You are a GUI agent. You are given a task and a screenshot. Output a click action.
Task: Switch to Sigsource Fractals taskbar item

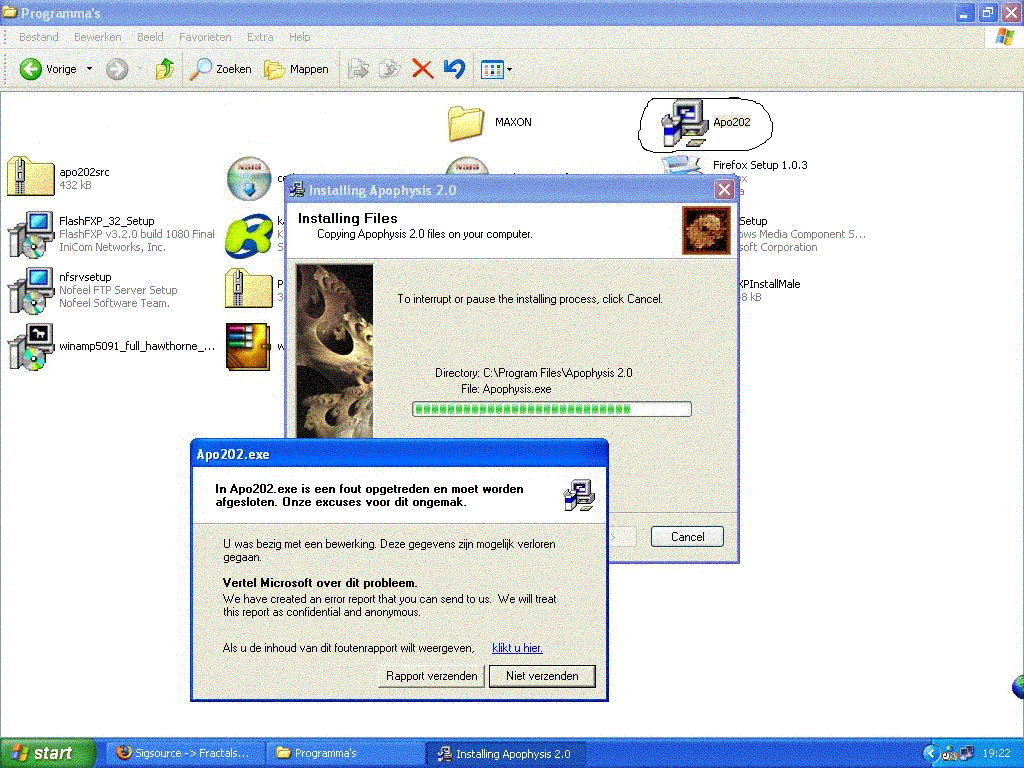pos(183,753)
